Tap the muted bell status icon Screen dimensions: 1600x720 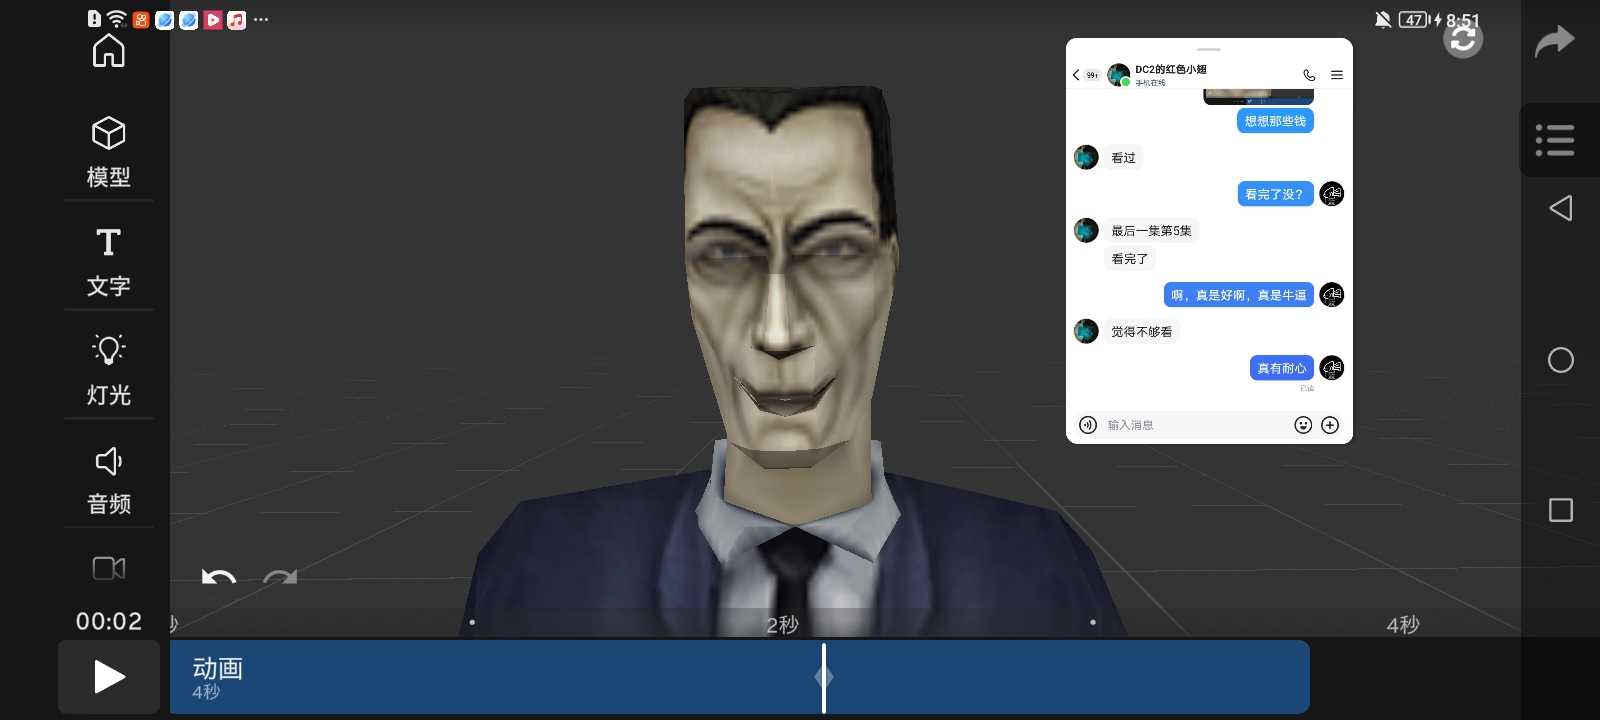click(x=1383, y=19)
